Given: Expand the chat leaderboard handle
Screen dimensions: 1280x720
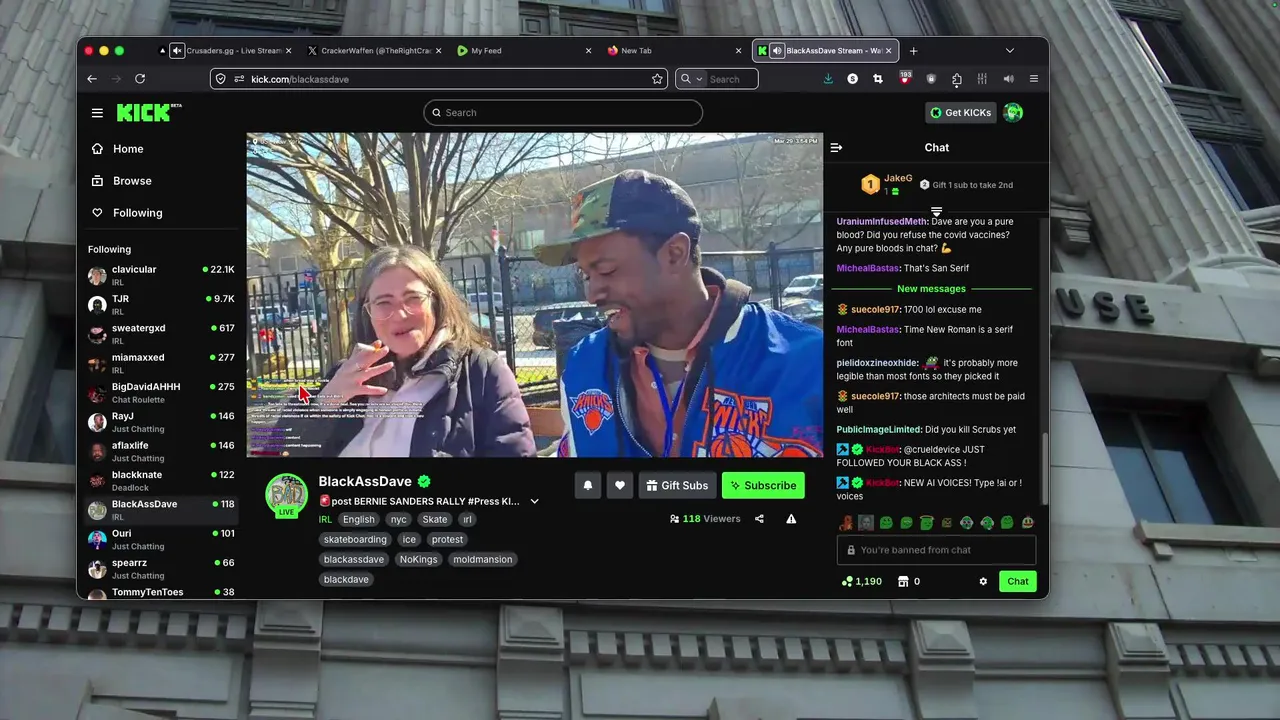Looking at the screenshot, I should 937,212.
